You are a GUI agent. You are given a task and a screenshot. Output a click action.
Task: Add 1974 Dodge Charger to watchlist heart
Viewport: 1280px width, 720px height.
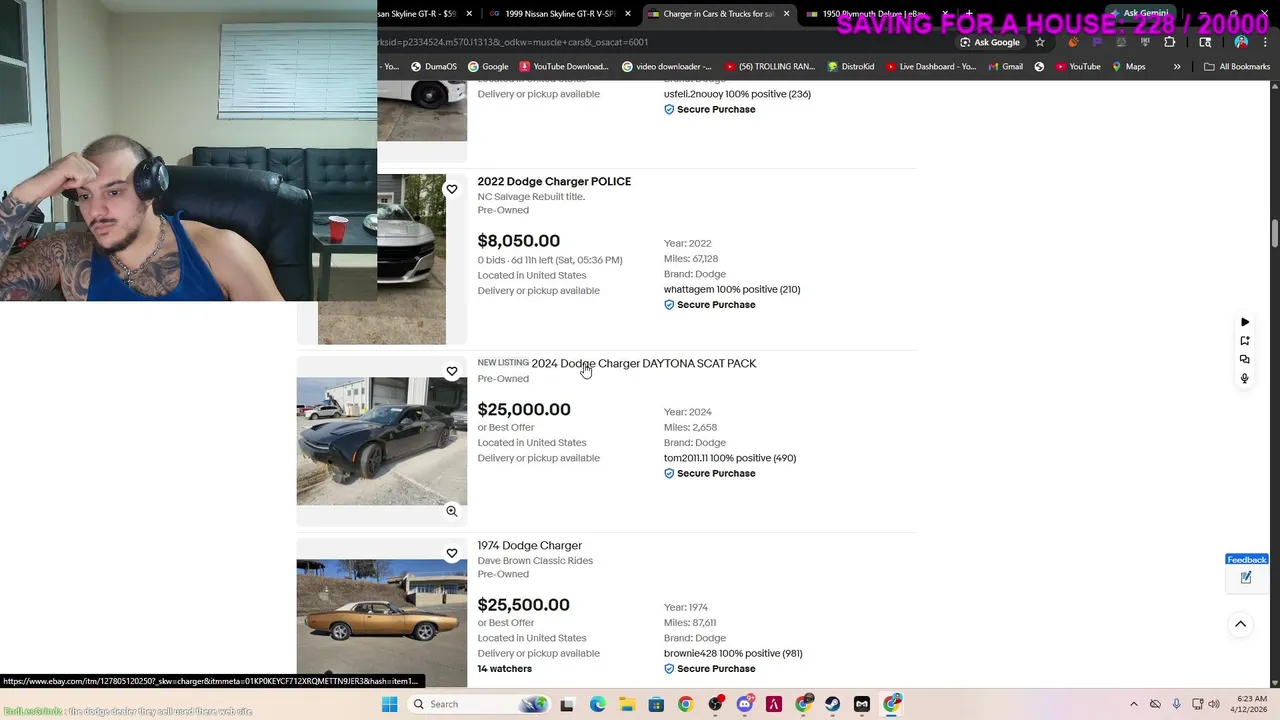(x=452, y=553)
